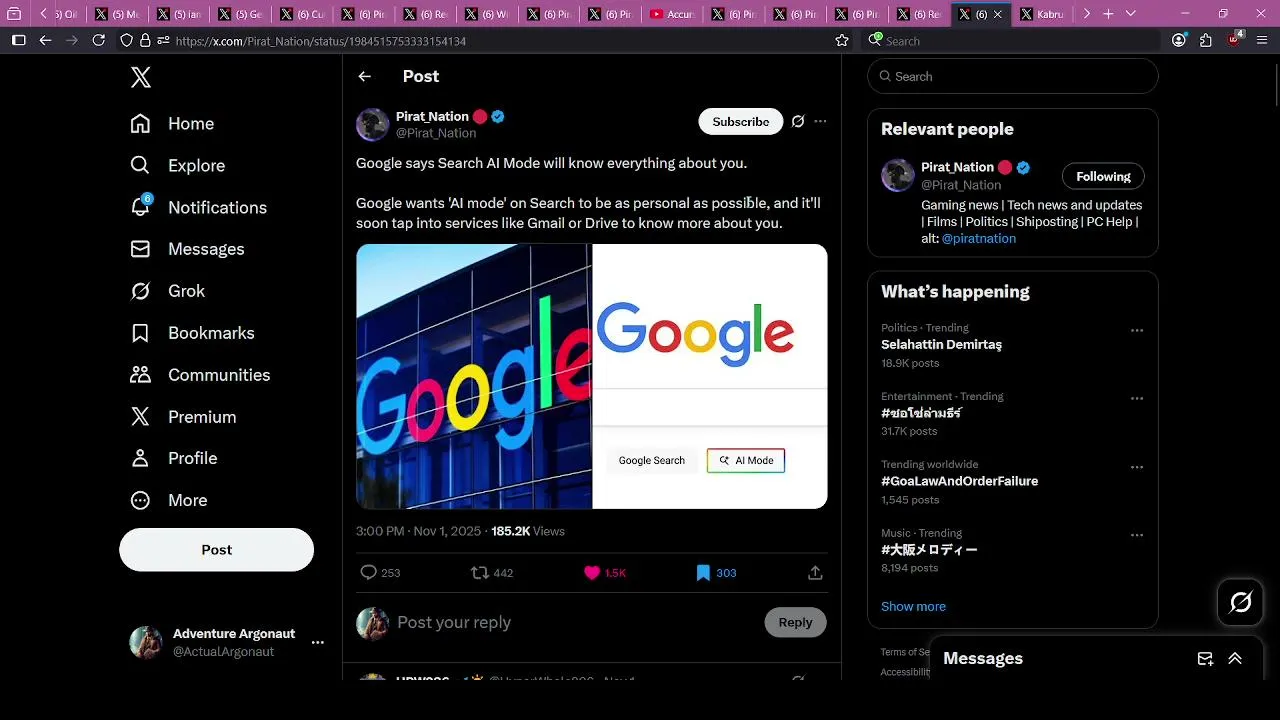
Task: Open the Firefox account icon
Action: pos(1179,41)
